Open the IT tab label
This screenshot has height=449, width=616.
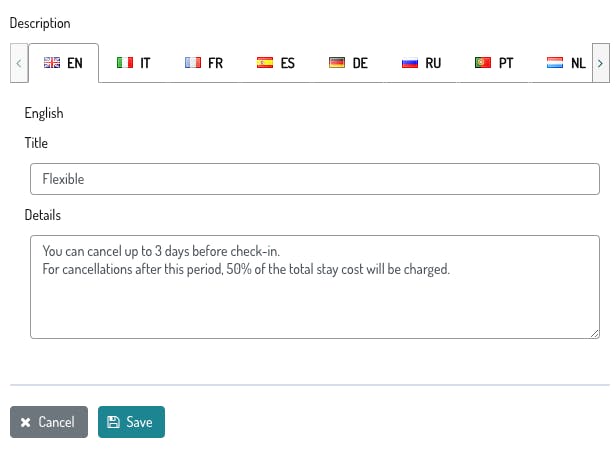(145, 63)
